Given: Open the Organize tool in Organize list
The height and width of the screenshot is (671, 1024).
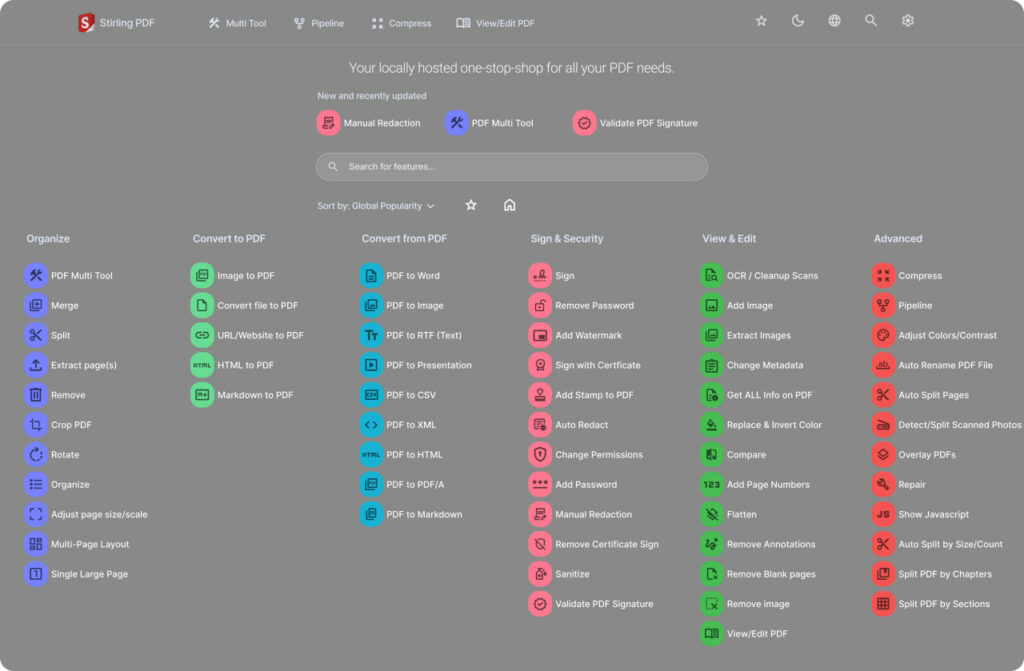Looking at the screenshot, I should click(x=57, y=484).
